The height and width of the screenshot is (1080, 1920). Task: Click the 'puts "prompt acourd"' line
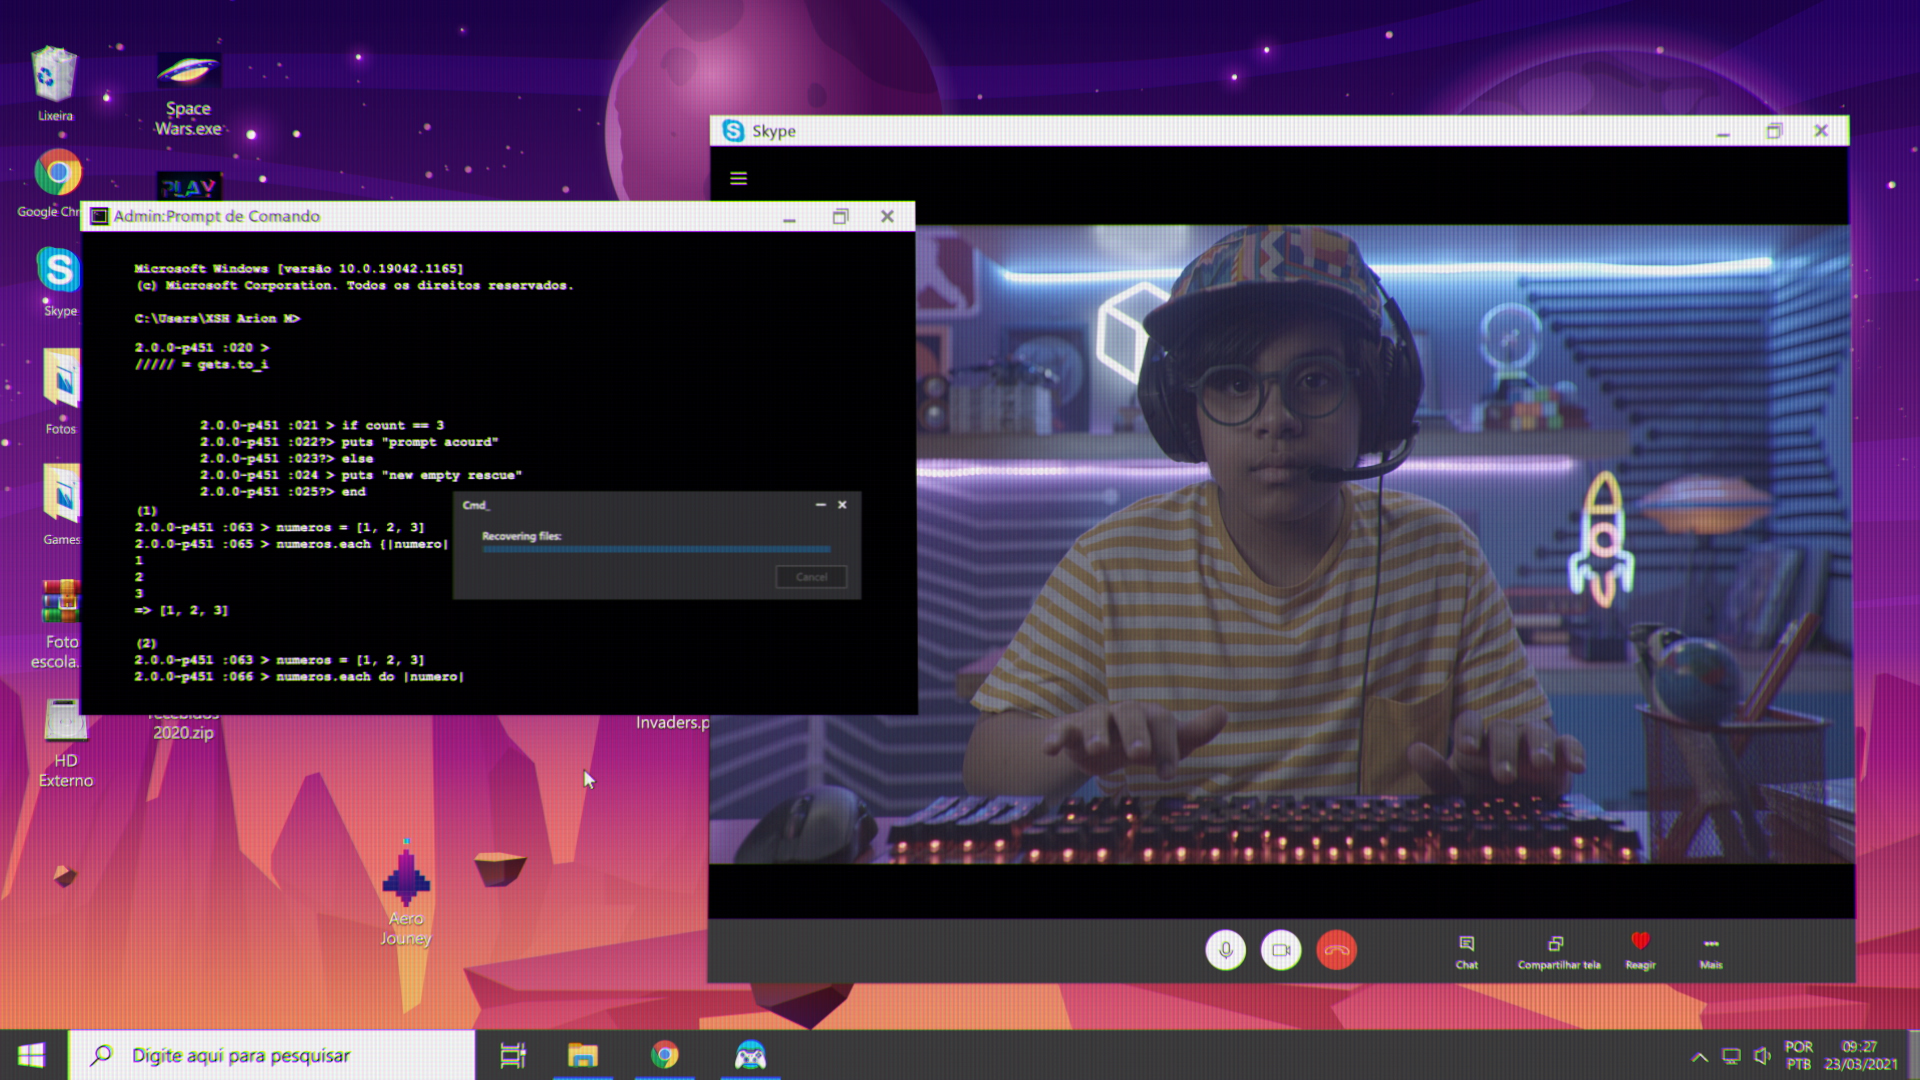click(349, 441)
